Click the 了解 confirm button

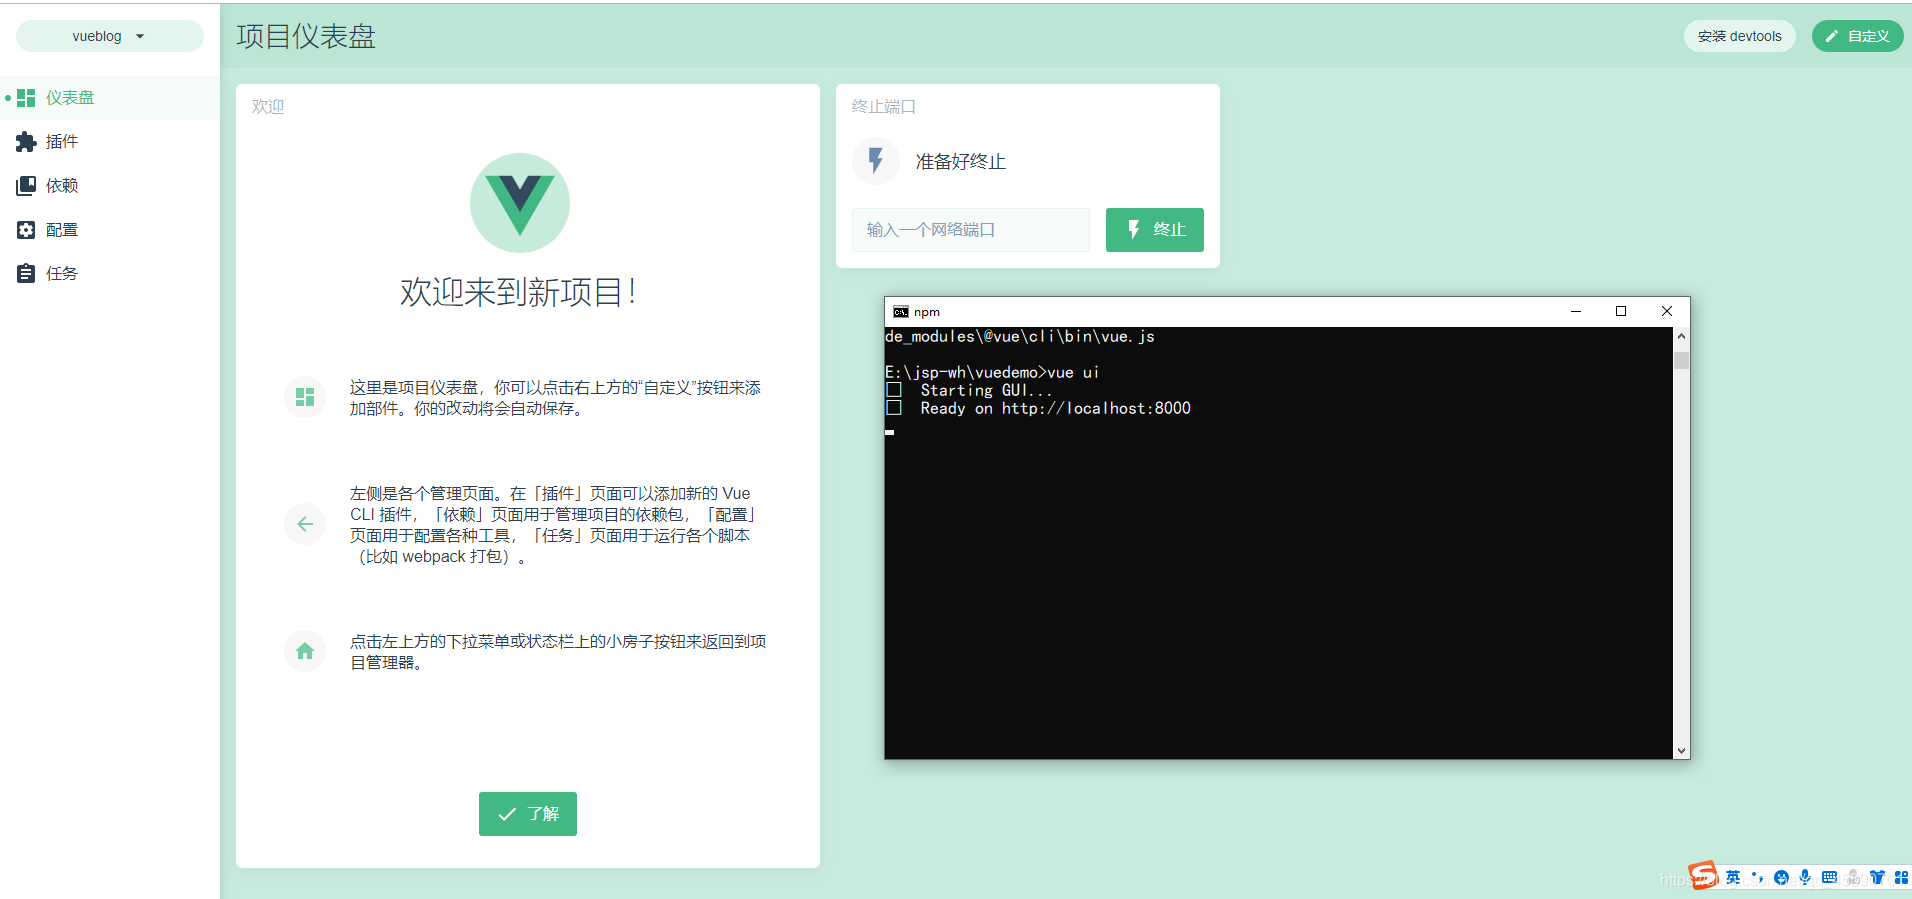click(x=528, y=814)
